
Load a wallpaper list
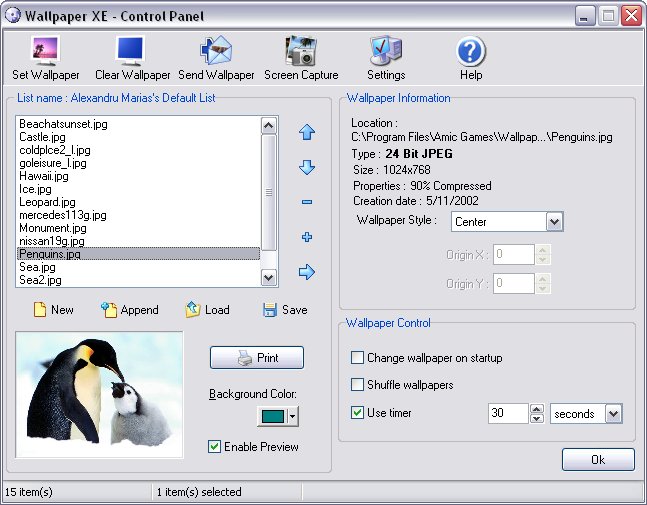[208, 309]
